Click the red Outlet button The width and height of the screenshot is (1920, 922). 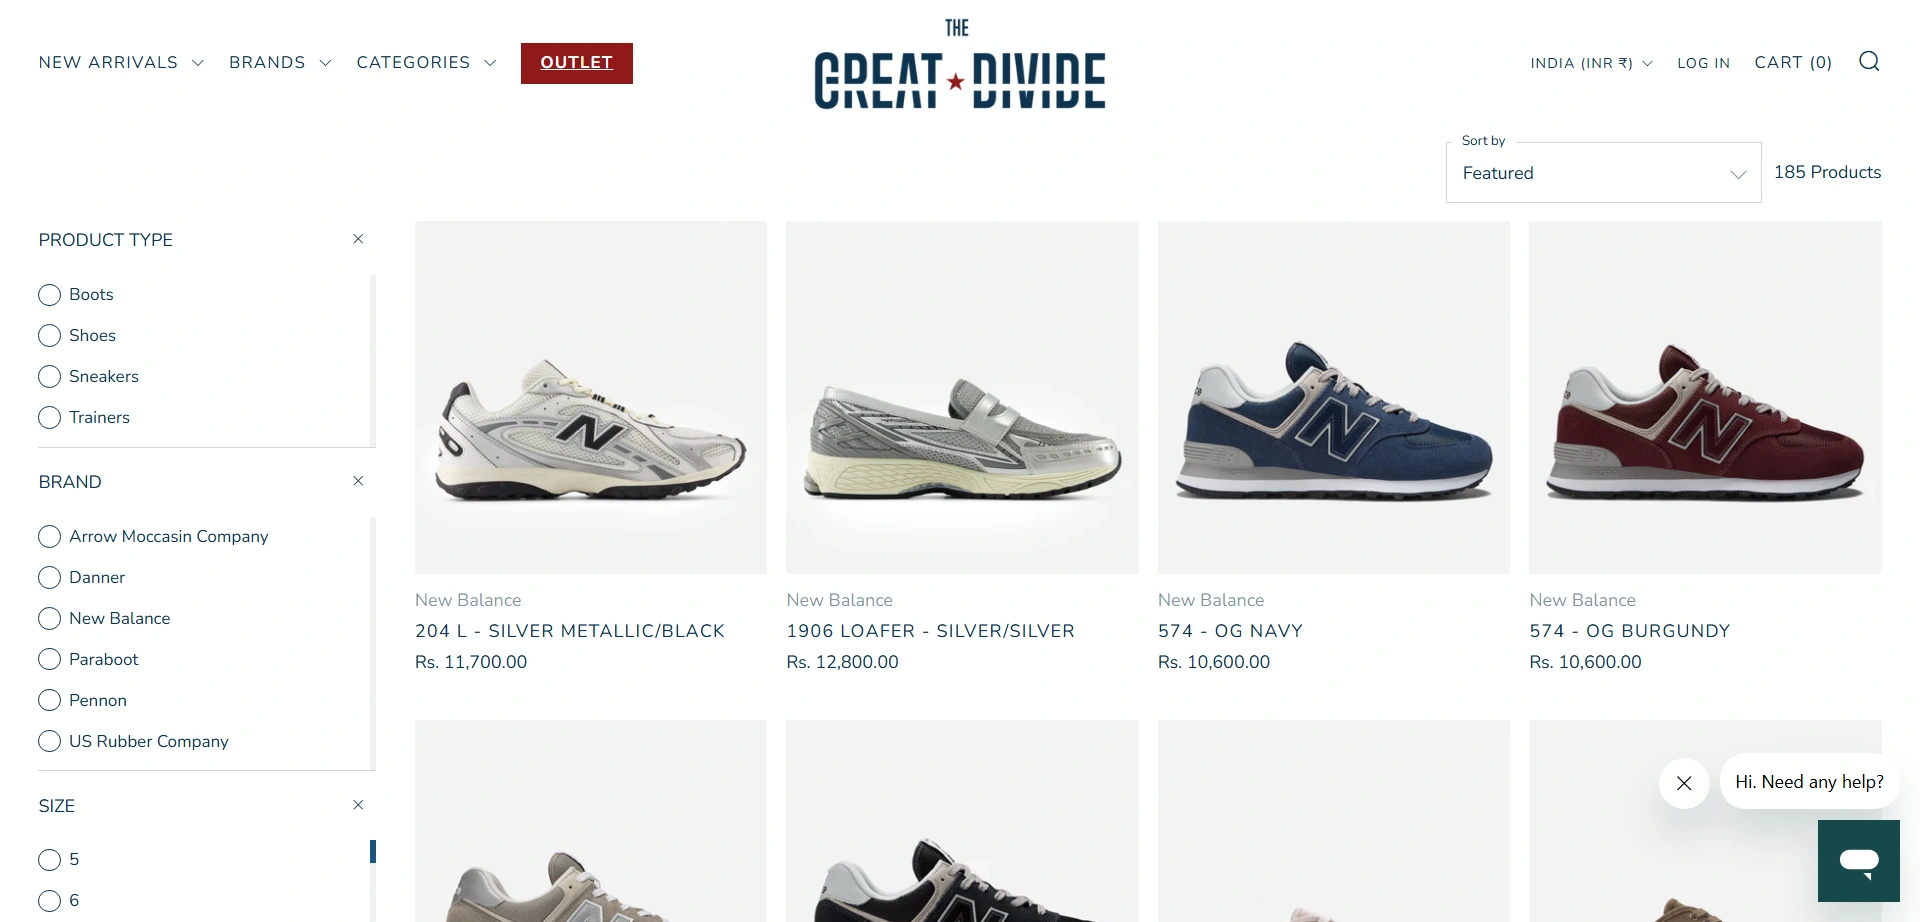click(x=577, y=63)
